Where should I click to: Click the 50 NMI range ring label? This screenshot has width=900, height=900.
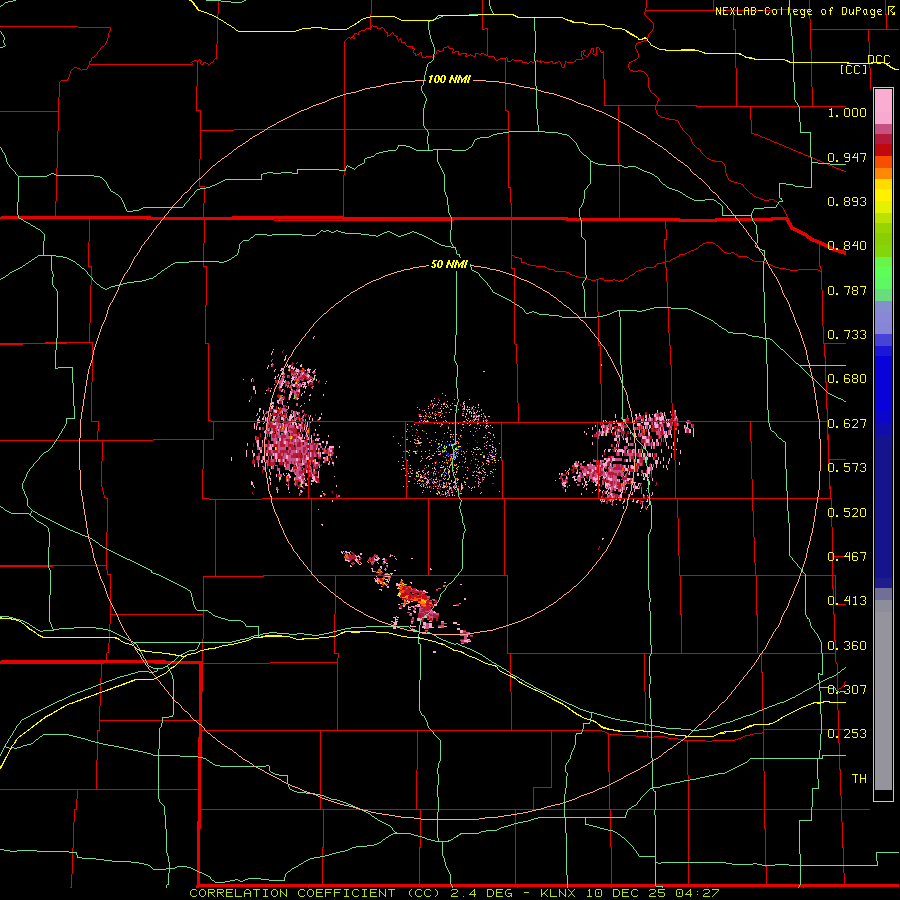coord(449,265)
